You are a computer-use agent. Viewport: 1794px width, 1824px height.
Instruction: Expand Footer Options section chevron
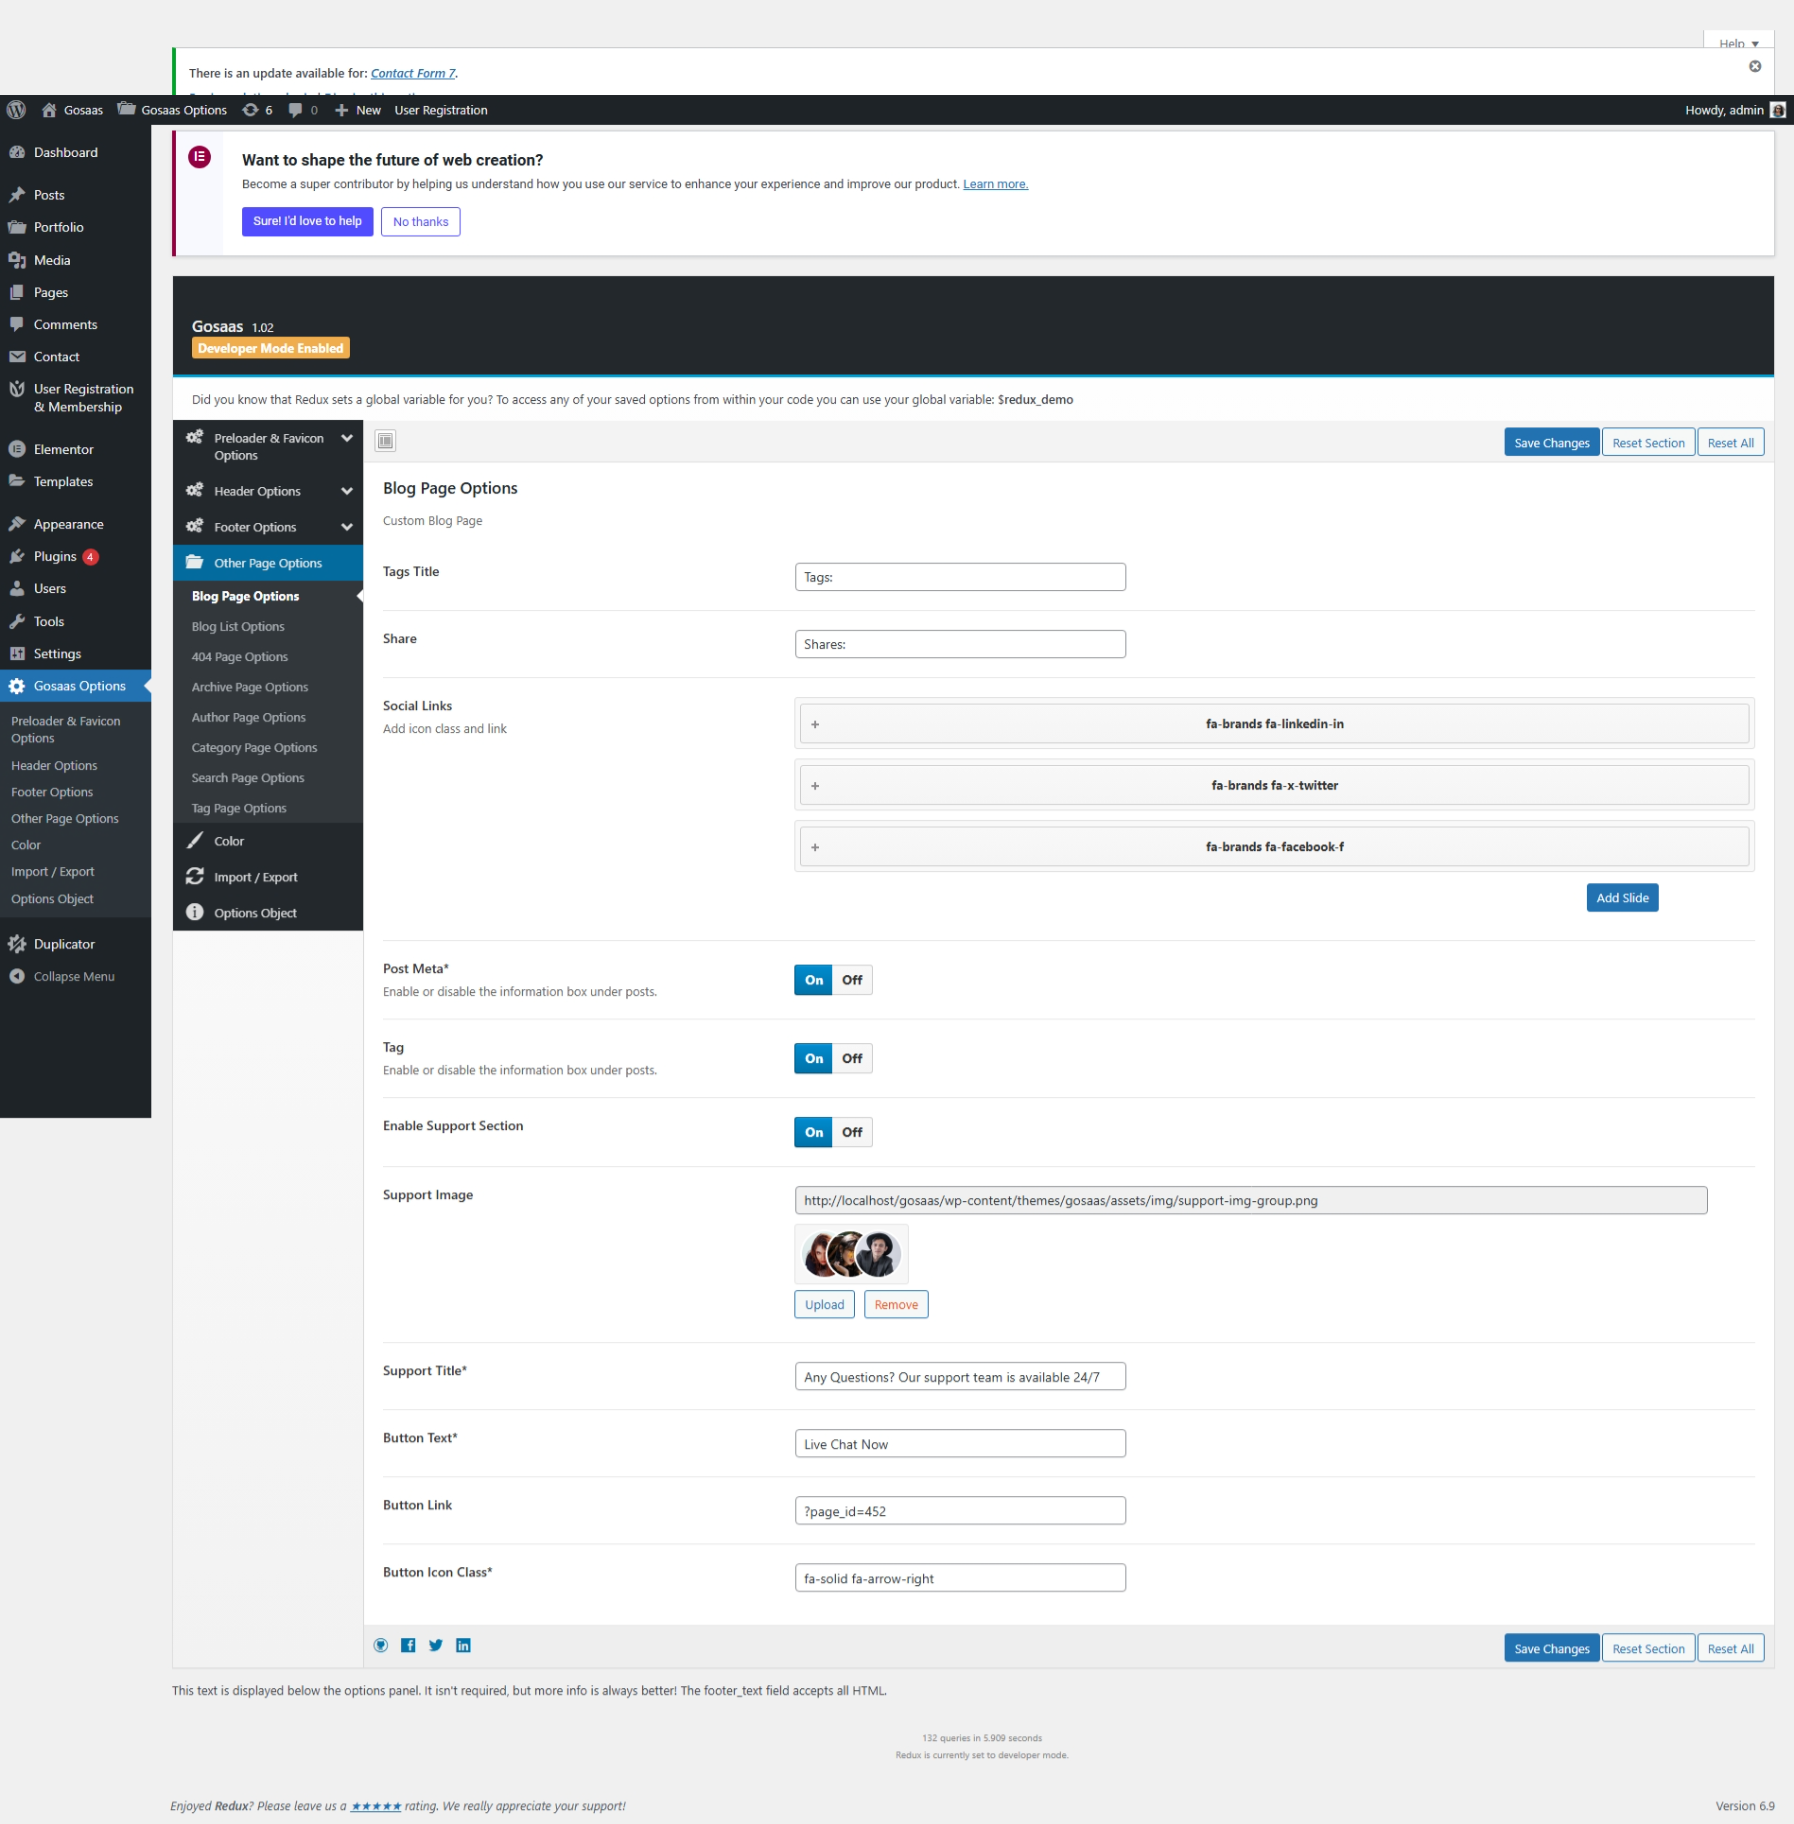346,527
